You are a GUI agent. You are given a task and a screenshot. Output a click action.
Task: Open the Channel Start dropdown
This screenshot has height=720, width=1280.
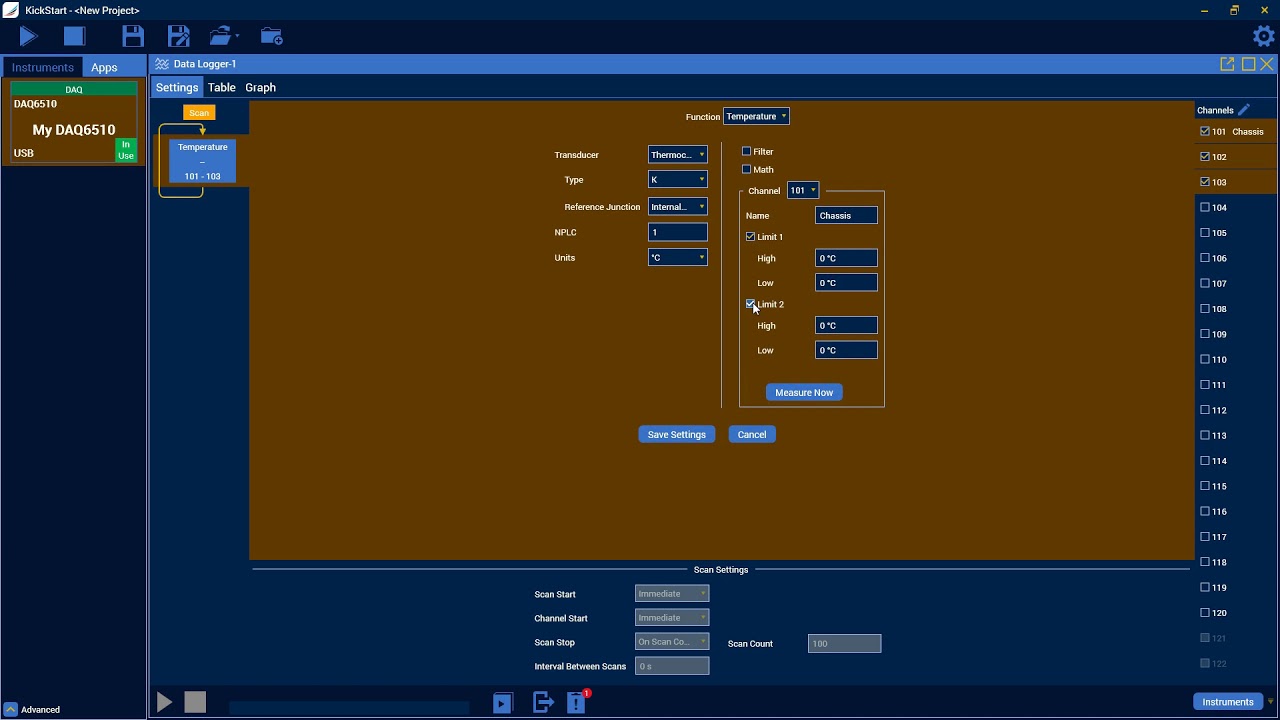672,617
